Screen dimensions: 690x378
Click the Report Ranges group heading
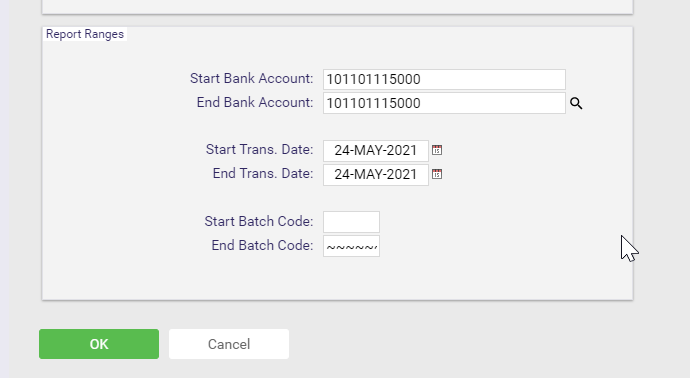85,34
